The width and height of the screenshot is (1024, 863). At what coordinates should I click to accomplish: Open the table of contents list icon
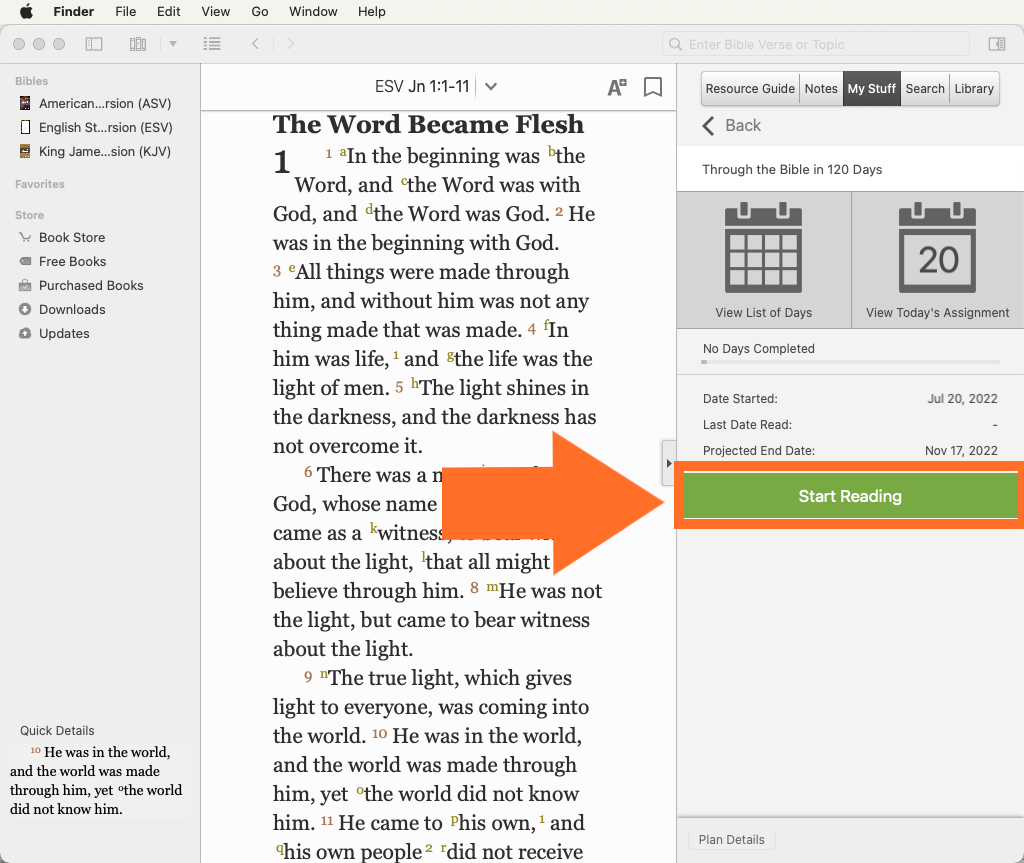pos(212,44)
